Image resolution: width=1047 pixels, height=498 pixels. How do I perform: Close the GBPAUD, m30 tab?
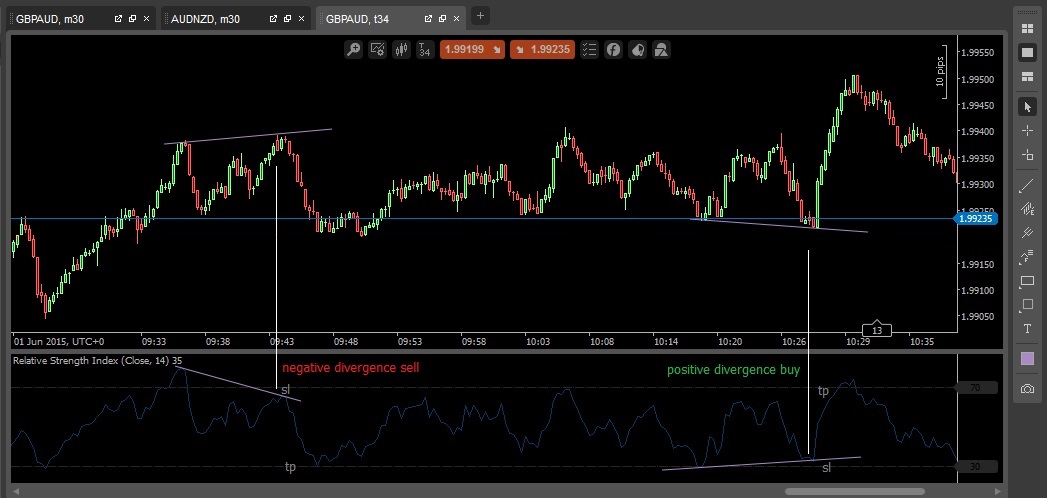[x=146, y=19]
